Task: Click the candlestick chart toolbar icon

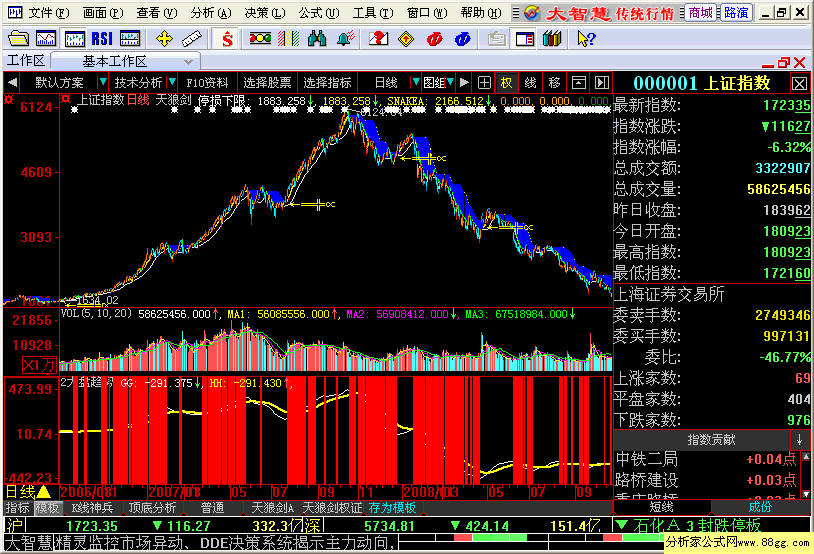Action: [74, 38]
